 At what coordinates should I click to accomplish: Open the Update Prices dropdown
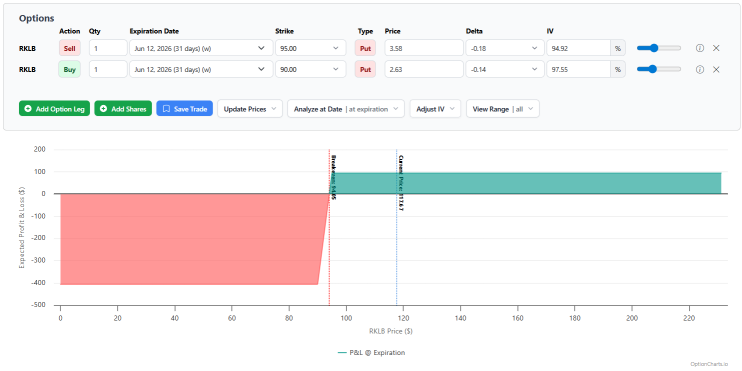250,108
